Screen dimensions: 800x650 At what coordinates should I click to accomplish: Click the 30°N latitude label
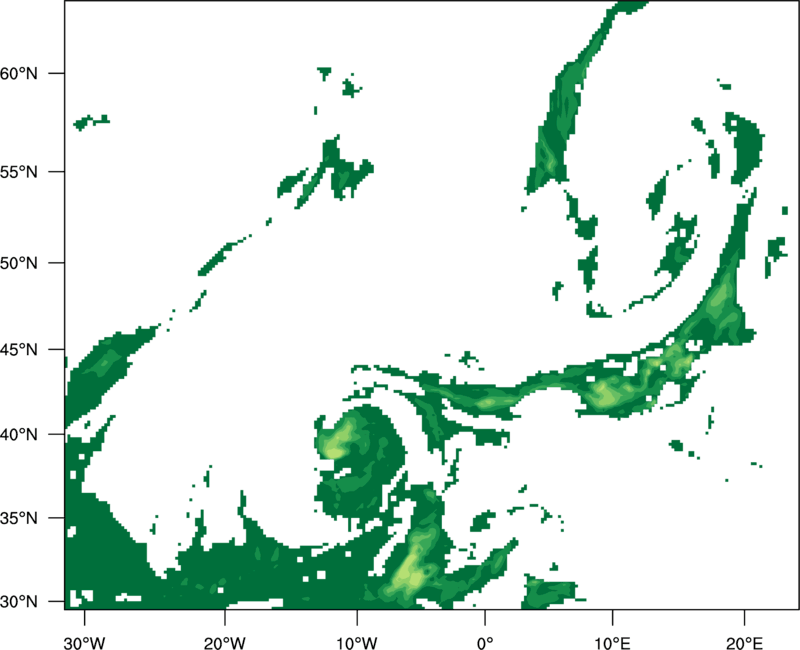click(x=19, y=602)
